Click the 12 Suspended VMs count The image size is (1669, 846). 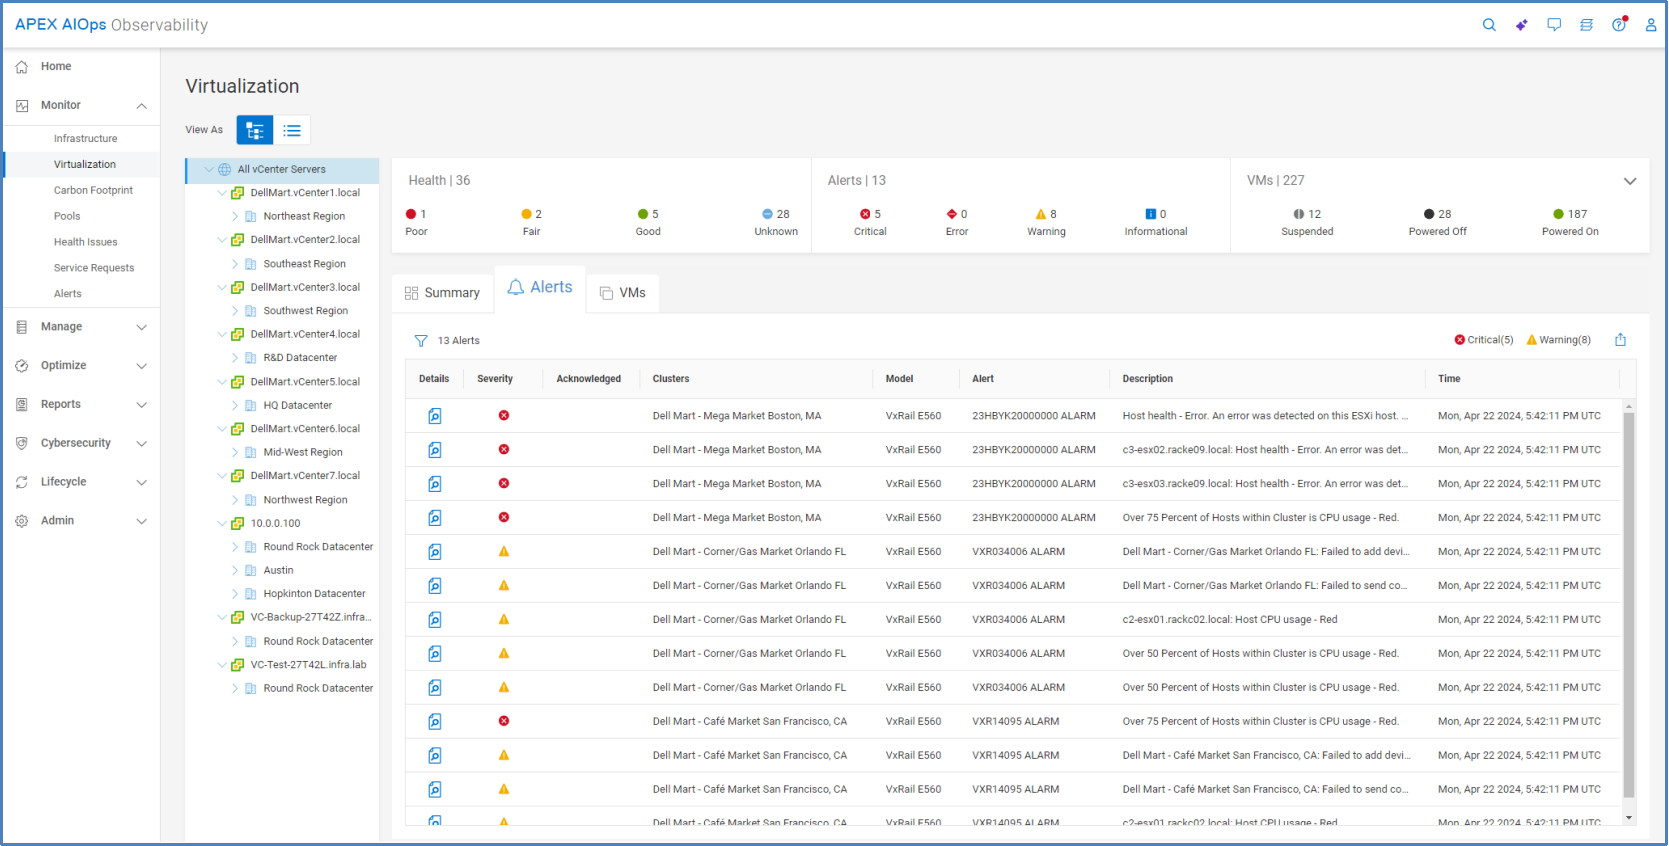click(1307, 214)
